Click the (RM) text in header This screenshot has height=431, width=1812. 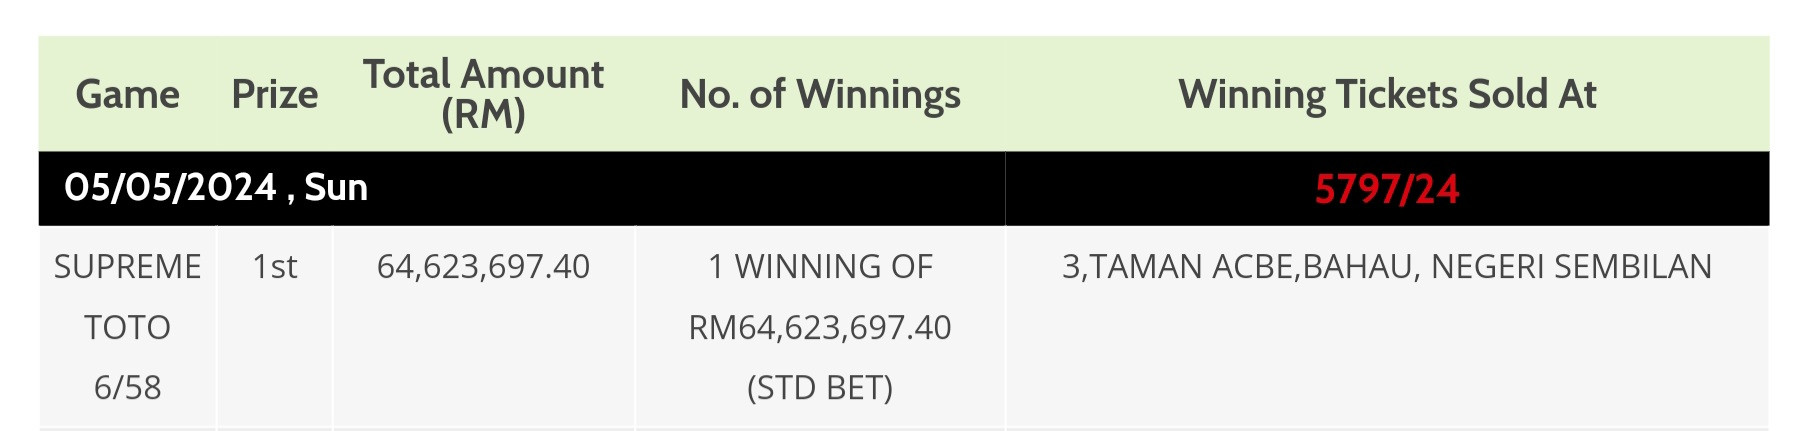[x=483, y=114]
